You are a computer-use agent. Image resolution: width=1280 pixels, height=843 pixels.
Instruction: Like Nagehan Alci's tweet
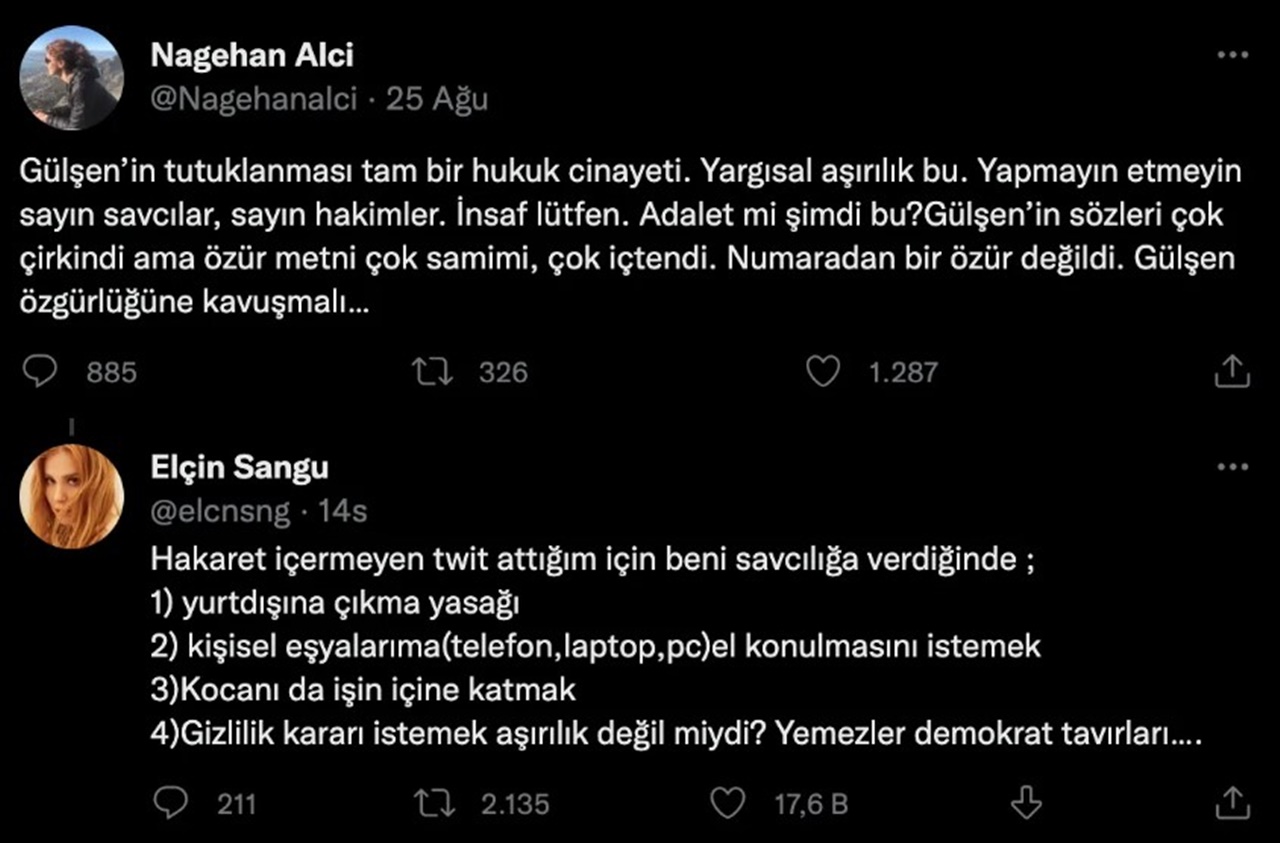coord(822,373)
